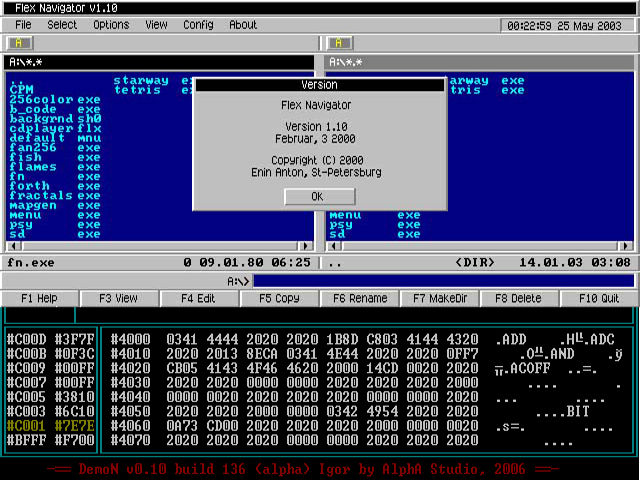Click the F1 Help button

pos(40,298)
